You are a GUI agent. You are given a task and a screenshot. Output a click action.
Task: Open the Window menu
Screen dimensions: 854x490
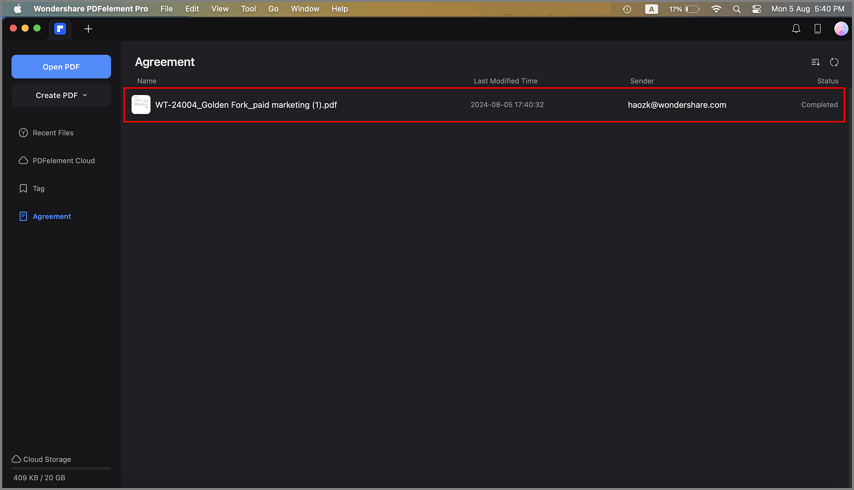tap(305, 9)
